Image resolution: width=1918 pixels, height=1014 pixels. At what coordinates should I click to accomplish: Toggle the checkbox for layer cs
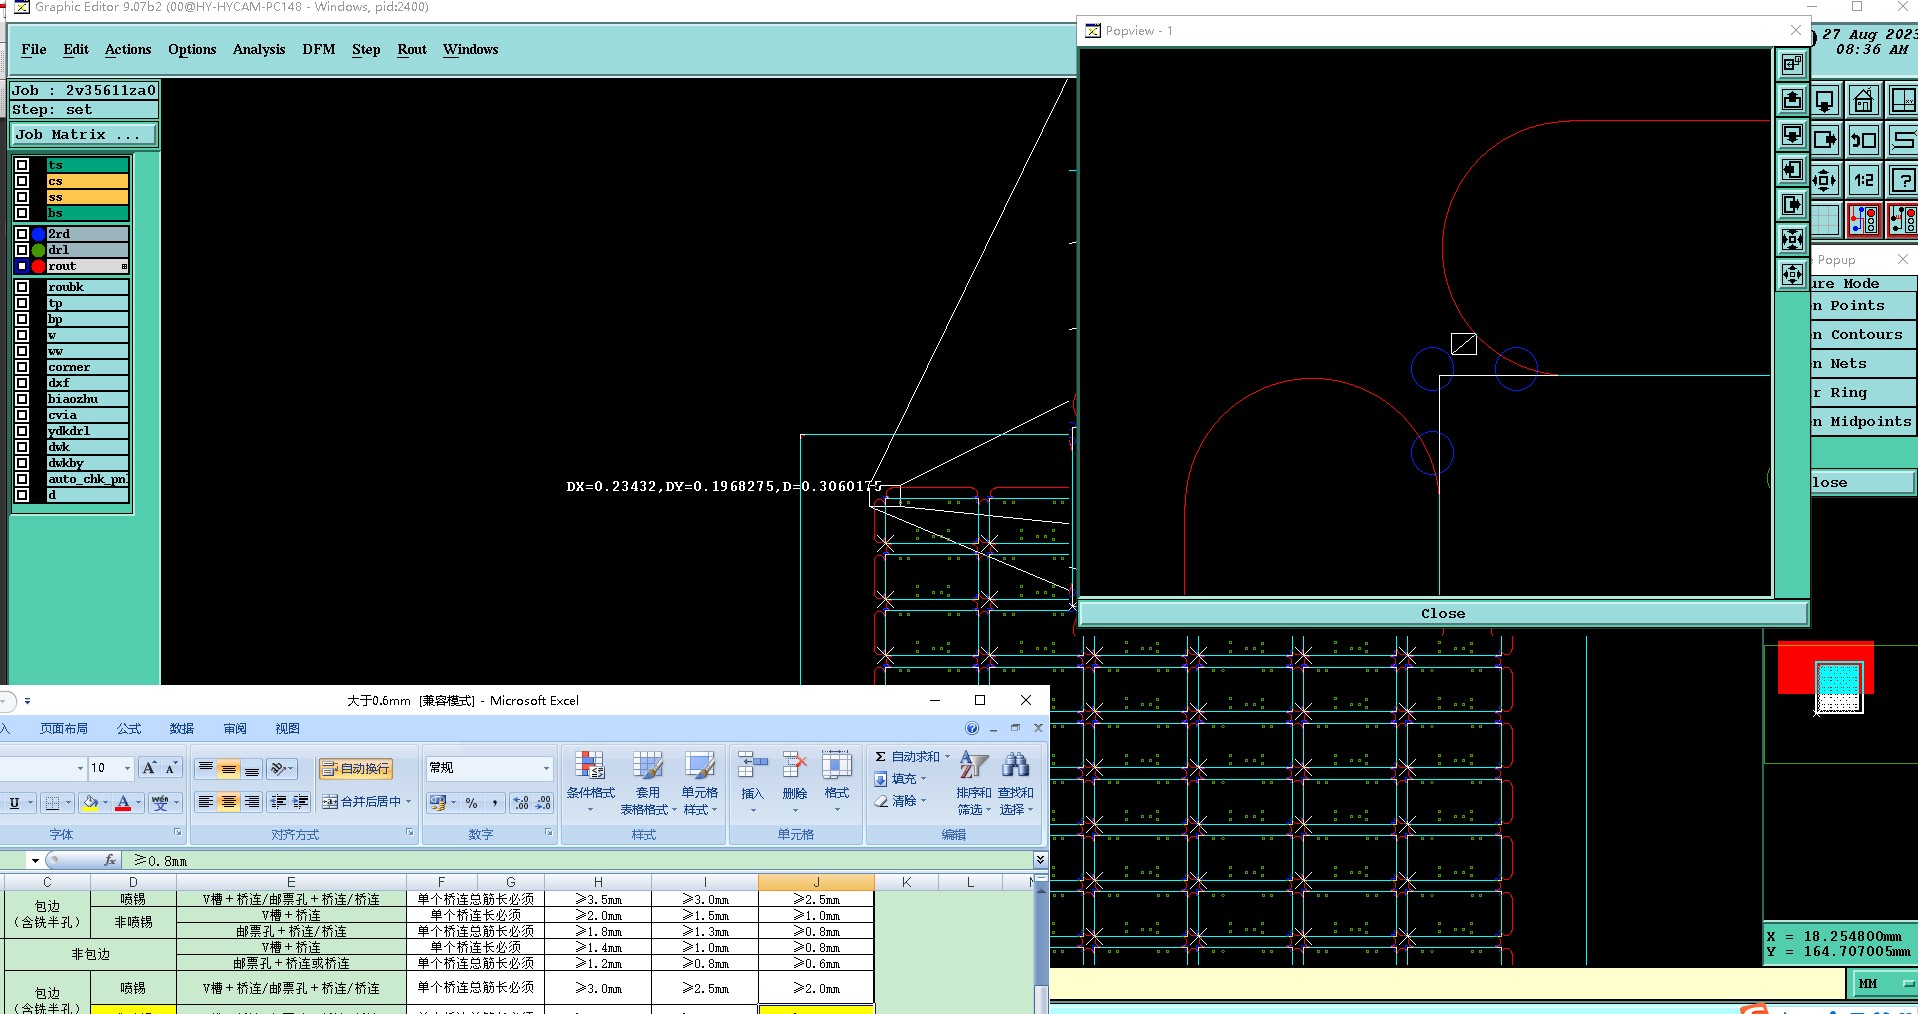(22, 181)
